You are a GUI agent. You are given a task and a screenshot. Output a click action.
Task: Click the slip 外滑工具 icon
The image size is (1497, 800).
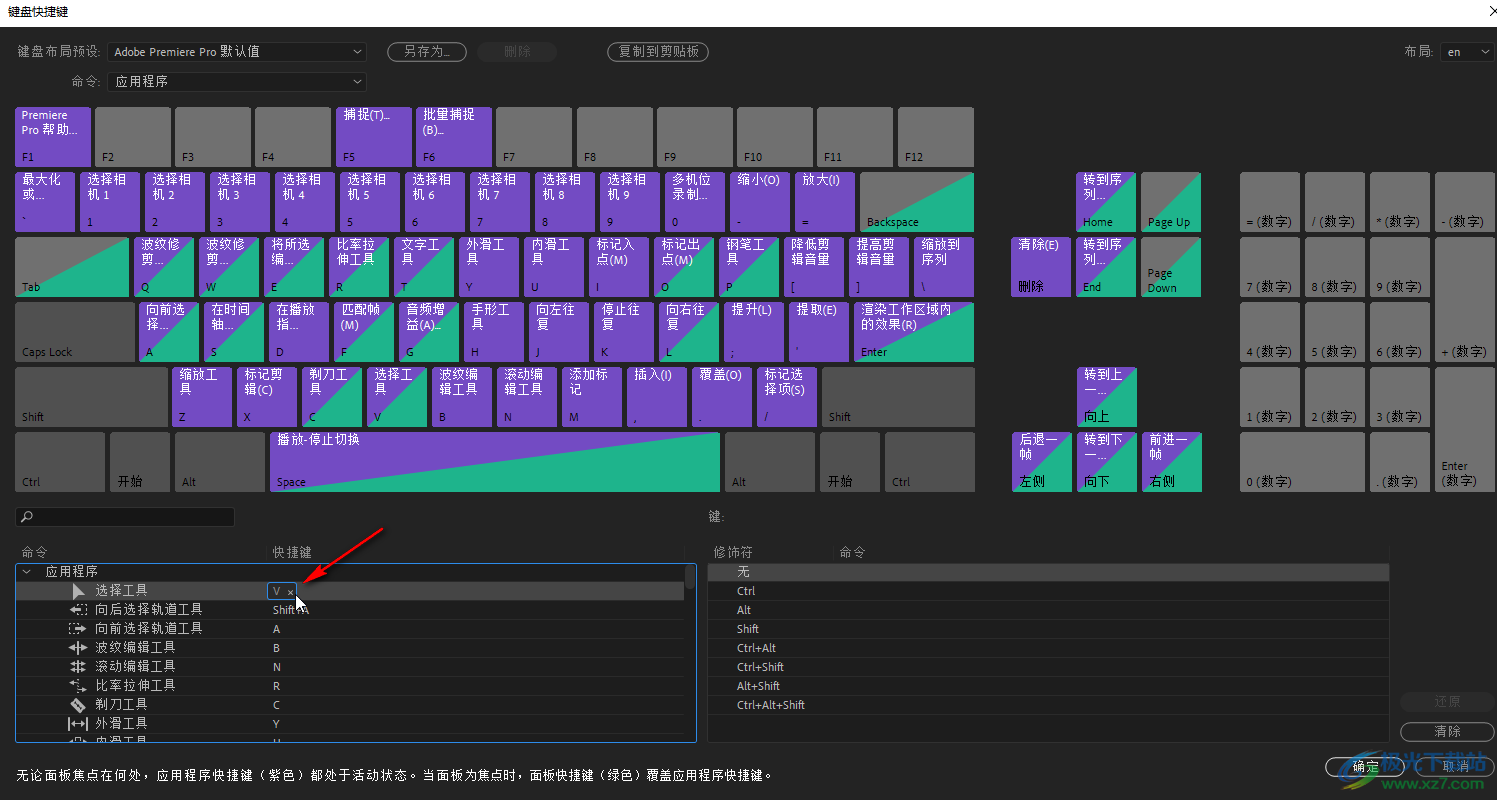(78, 724)
